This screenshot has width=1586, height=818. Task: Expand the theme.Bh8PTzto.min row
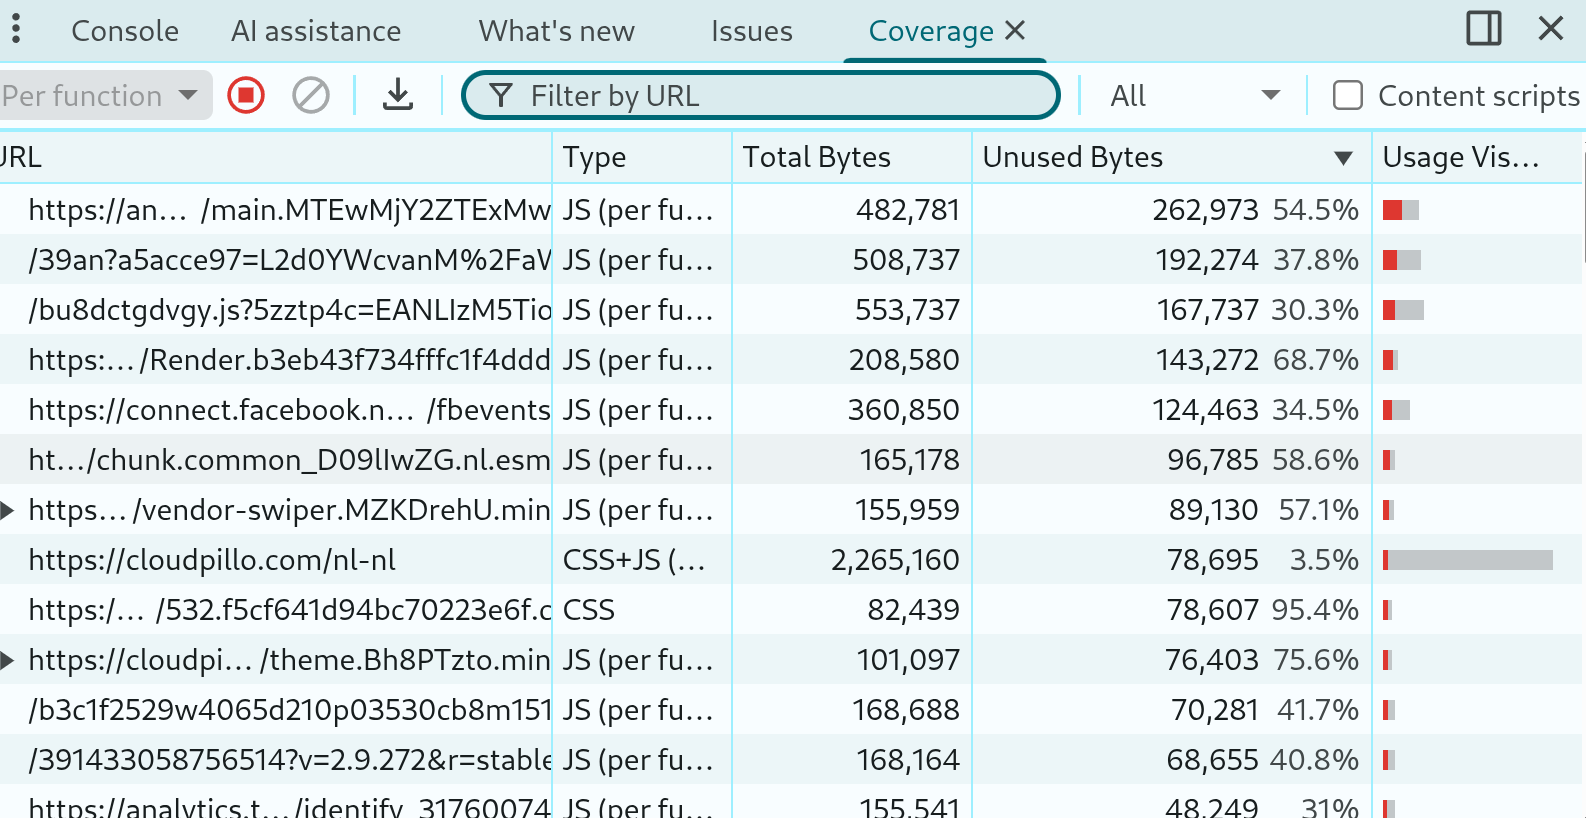click(x=8, y=660)
